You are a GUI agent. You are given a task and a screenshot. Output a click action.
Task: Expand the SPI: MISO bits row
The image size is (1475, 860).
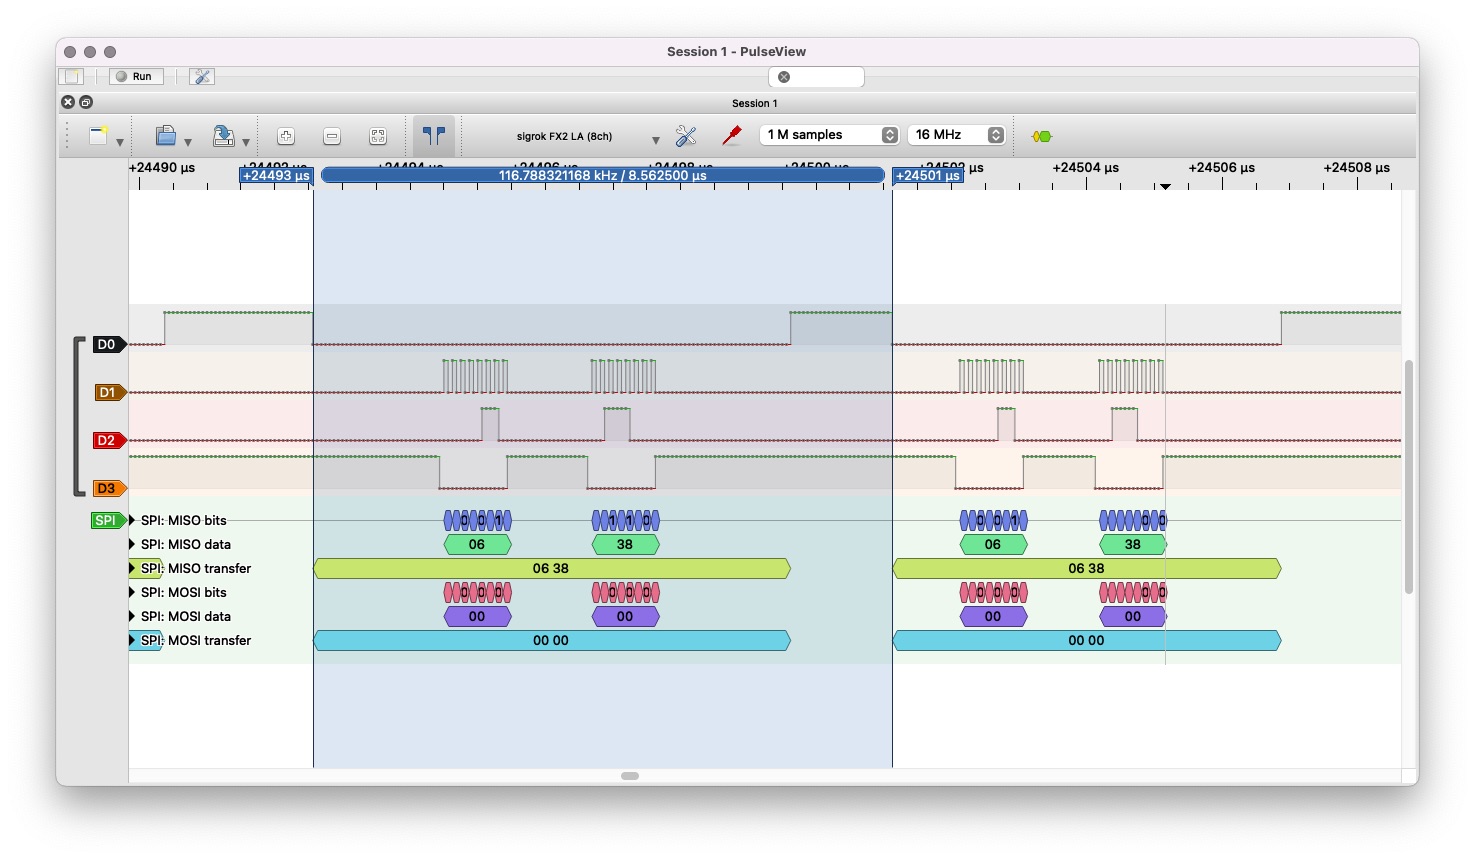(132, 520)
